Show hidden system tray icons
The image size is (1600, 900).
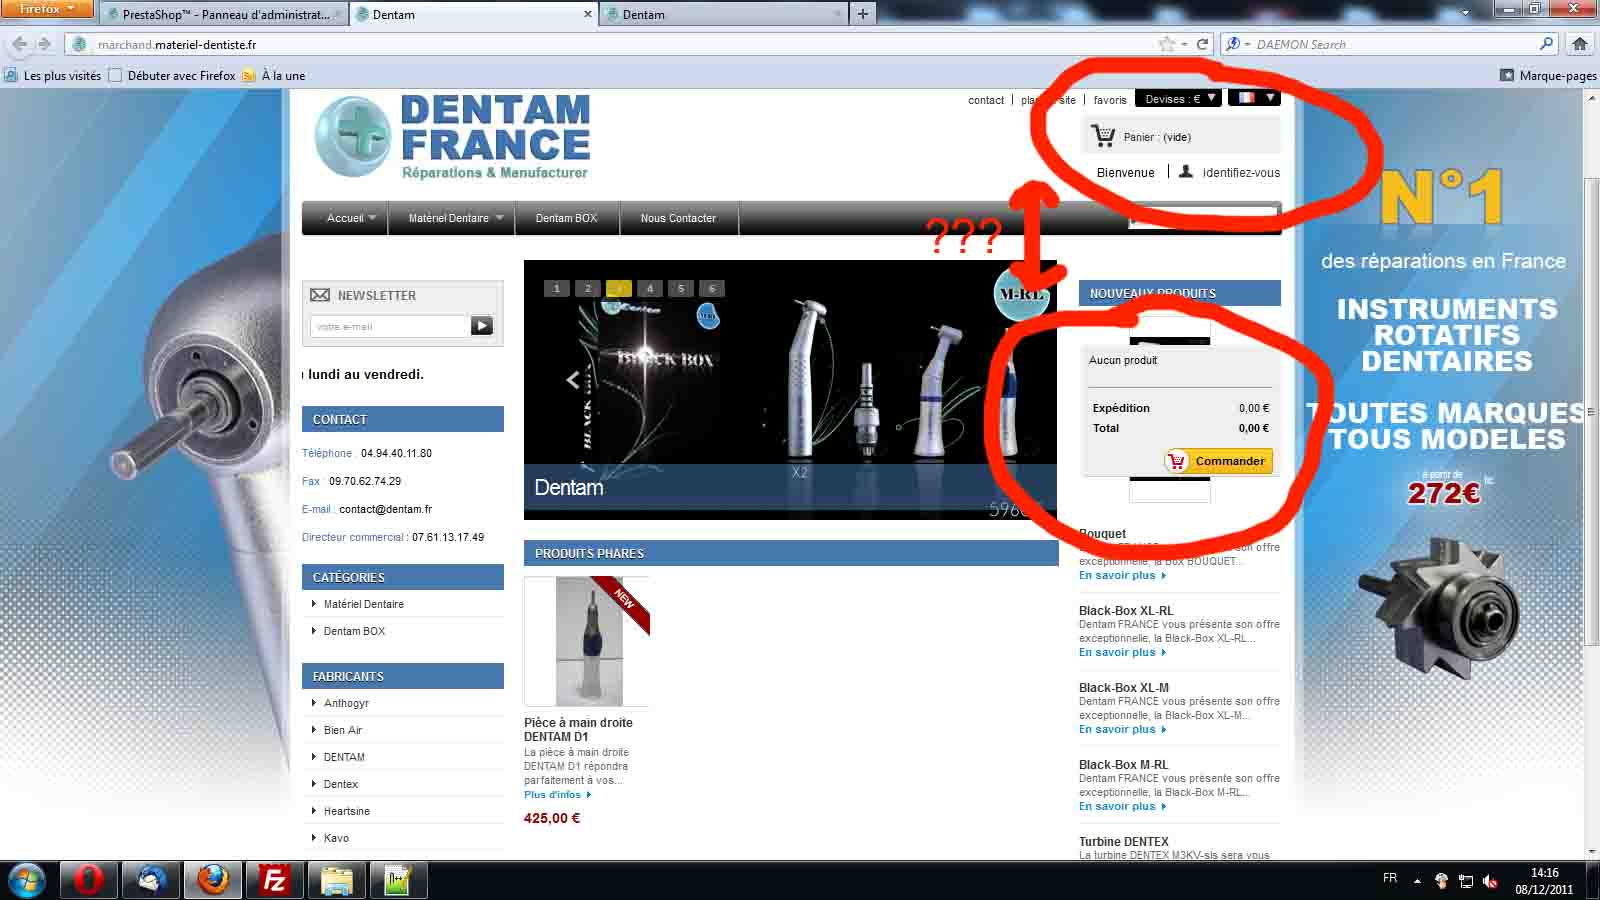1417,881
